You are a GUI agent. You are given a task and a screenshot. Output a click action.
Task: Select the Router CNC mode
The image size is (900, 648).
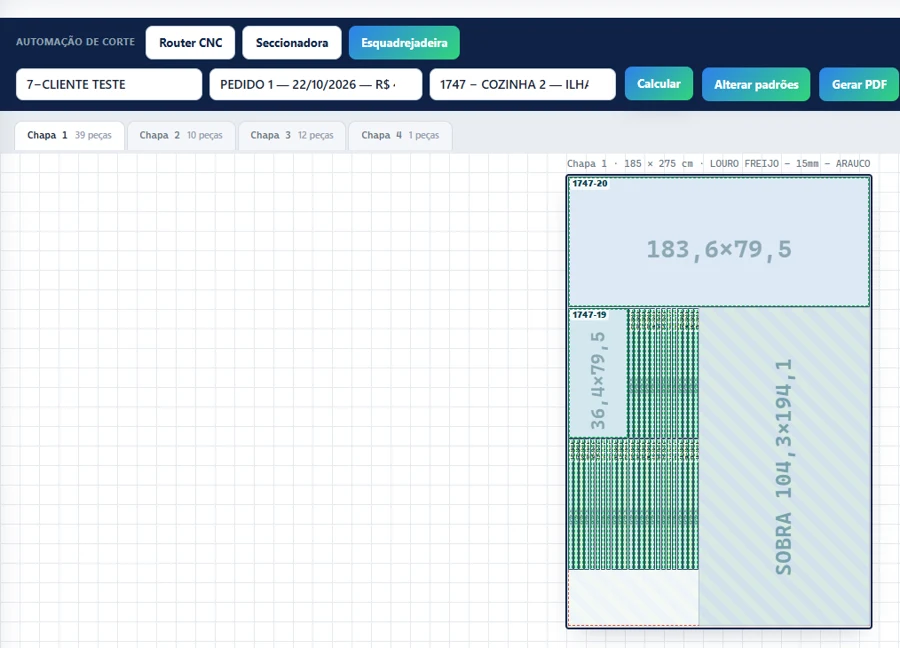point(190,42)
